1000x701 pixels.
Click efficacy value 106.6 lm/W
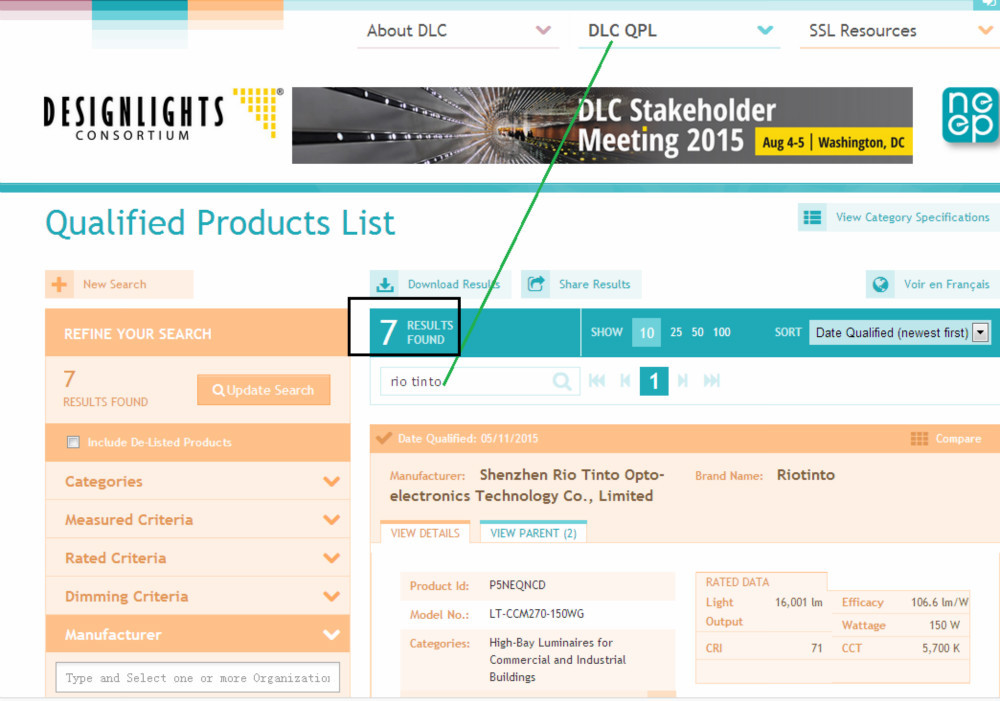coord(939,603)
